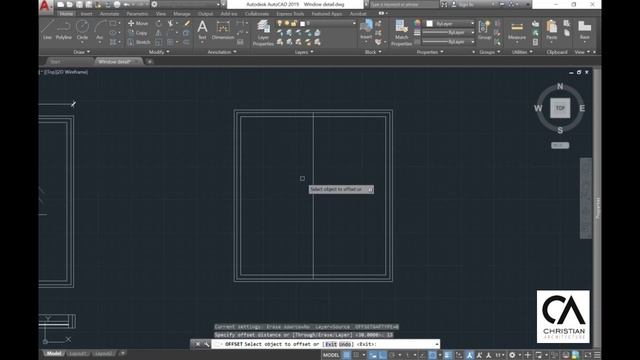Expand the Properties panel dropdown
Image resolution: width=640 pixels, height=360 pixels.
[430, 52]
